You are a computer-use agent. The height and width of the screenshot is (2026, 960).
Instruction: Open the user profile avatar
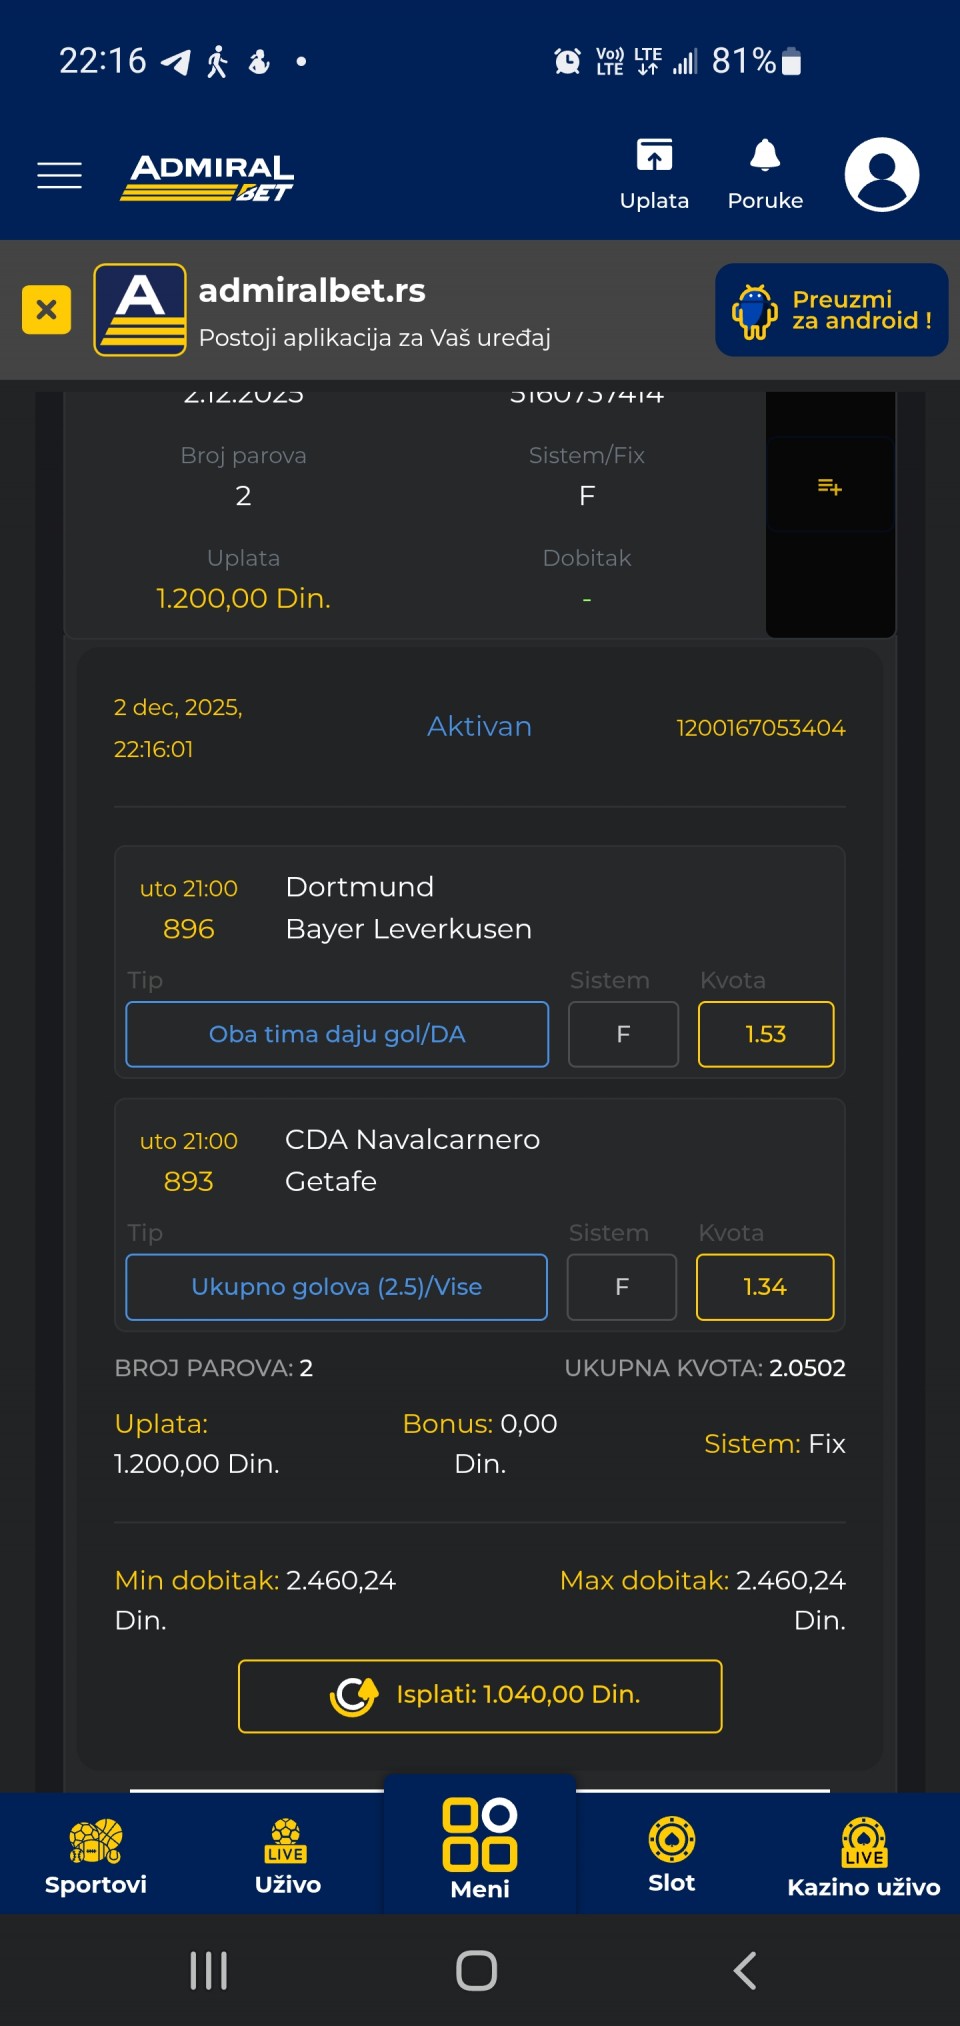[881, 174]
